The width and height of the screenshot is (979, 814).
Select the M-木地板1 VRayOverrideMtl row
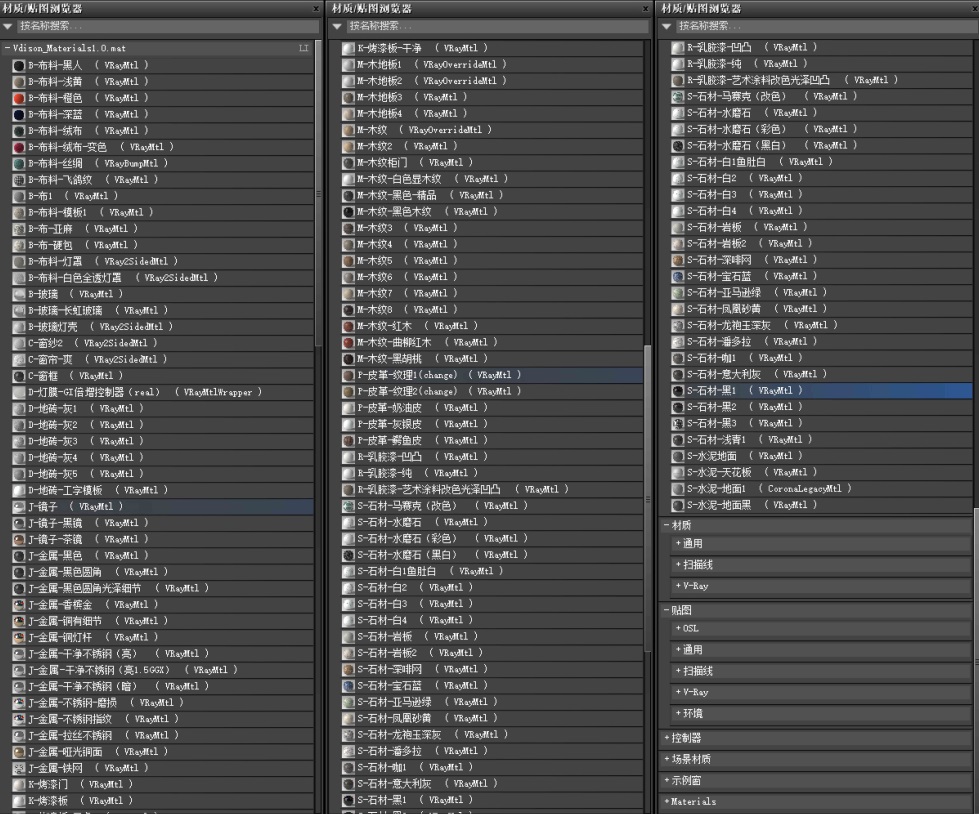tap(492, 64)
